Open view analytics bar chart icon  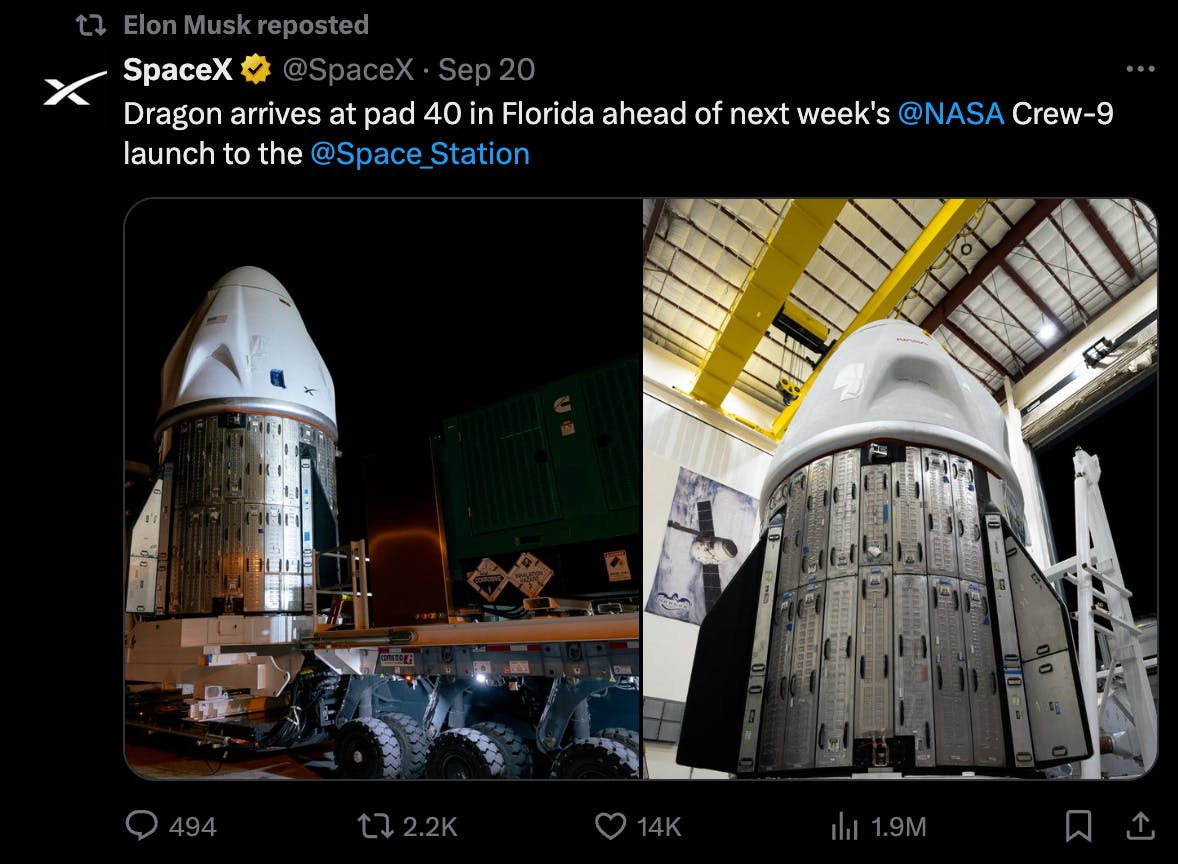tap(845, 826)
